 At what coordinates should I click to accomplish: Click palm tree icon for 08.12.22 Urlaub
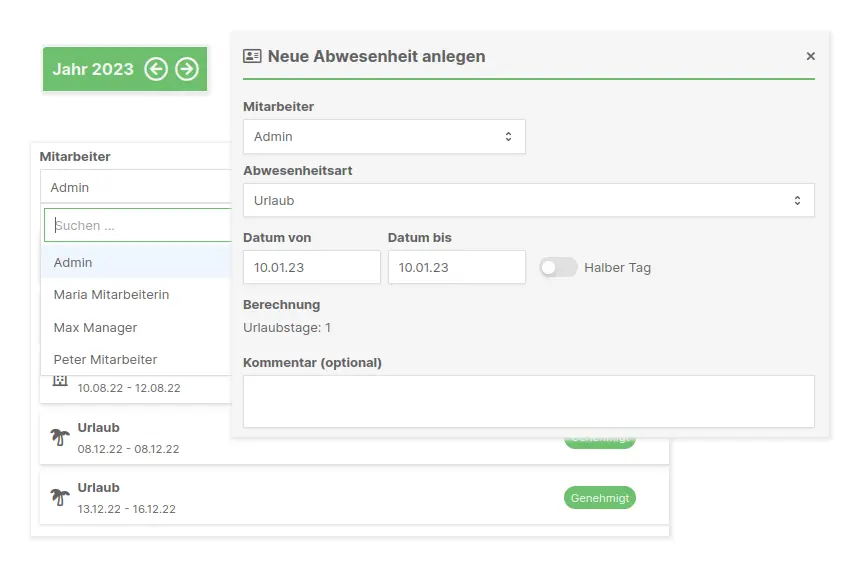coord(60,437)
